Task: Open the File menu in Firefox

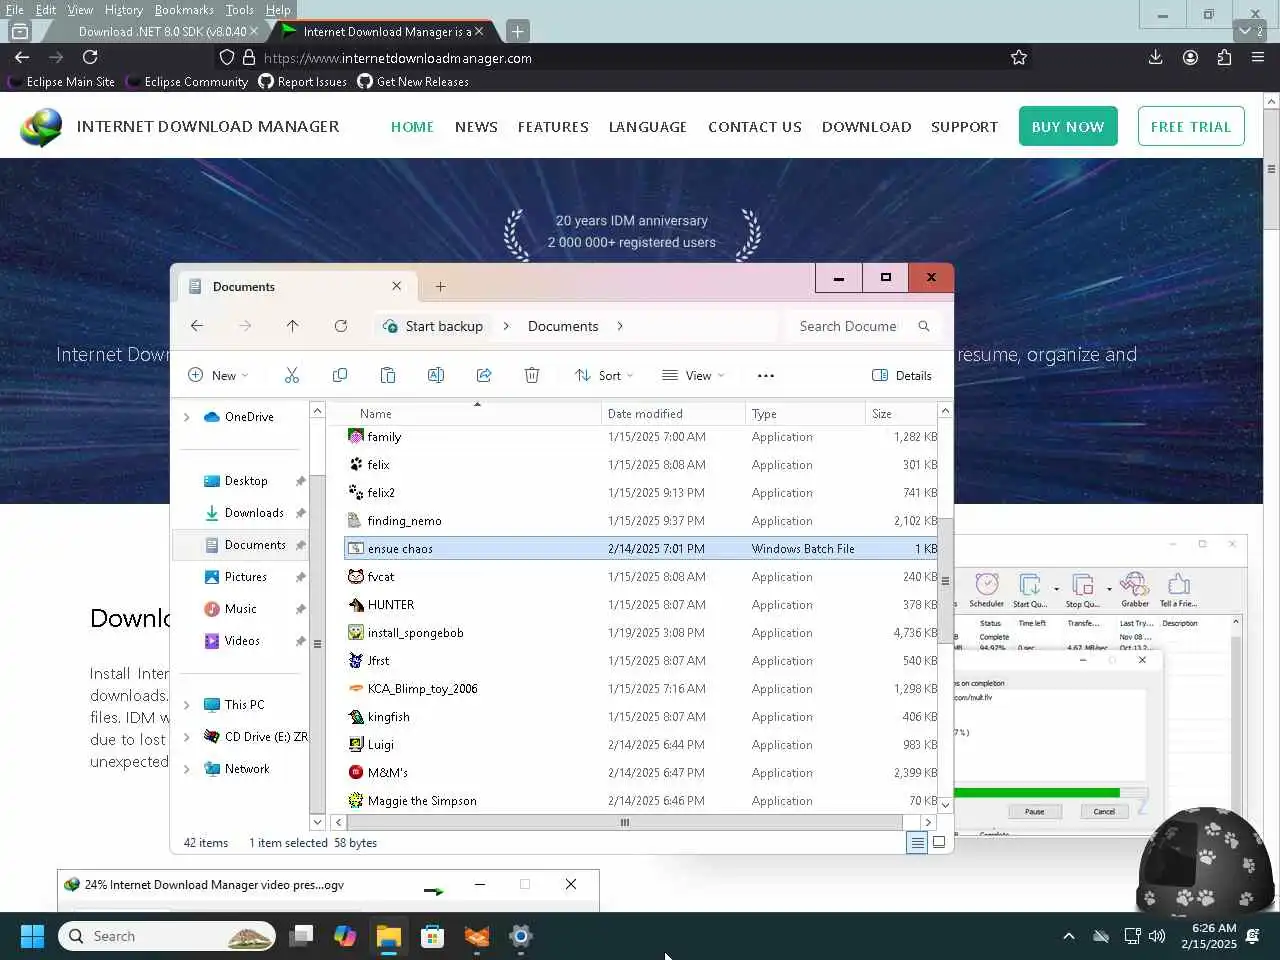Action: (x=14, y=10)
